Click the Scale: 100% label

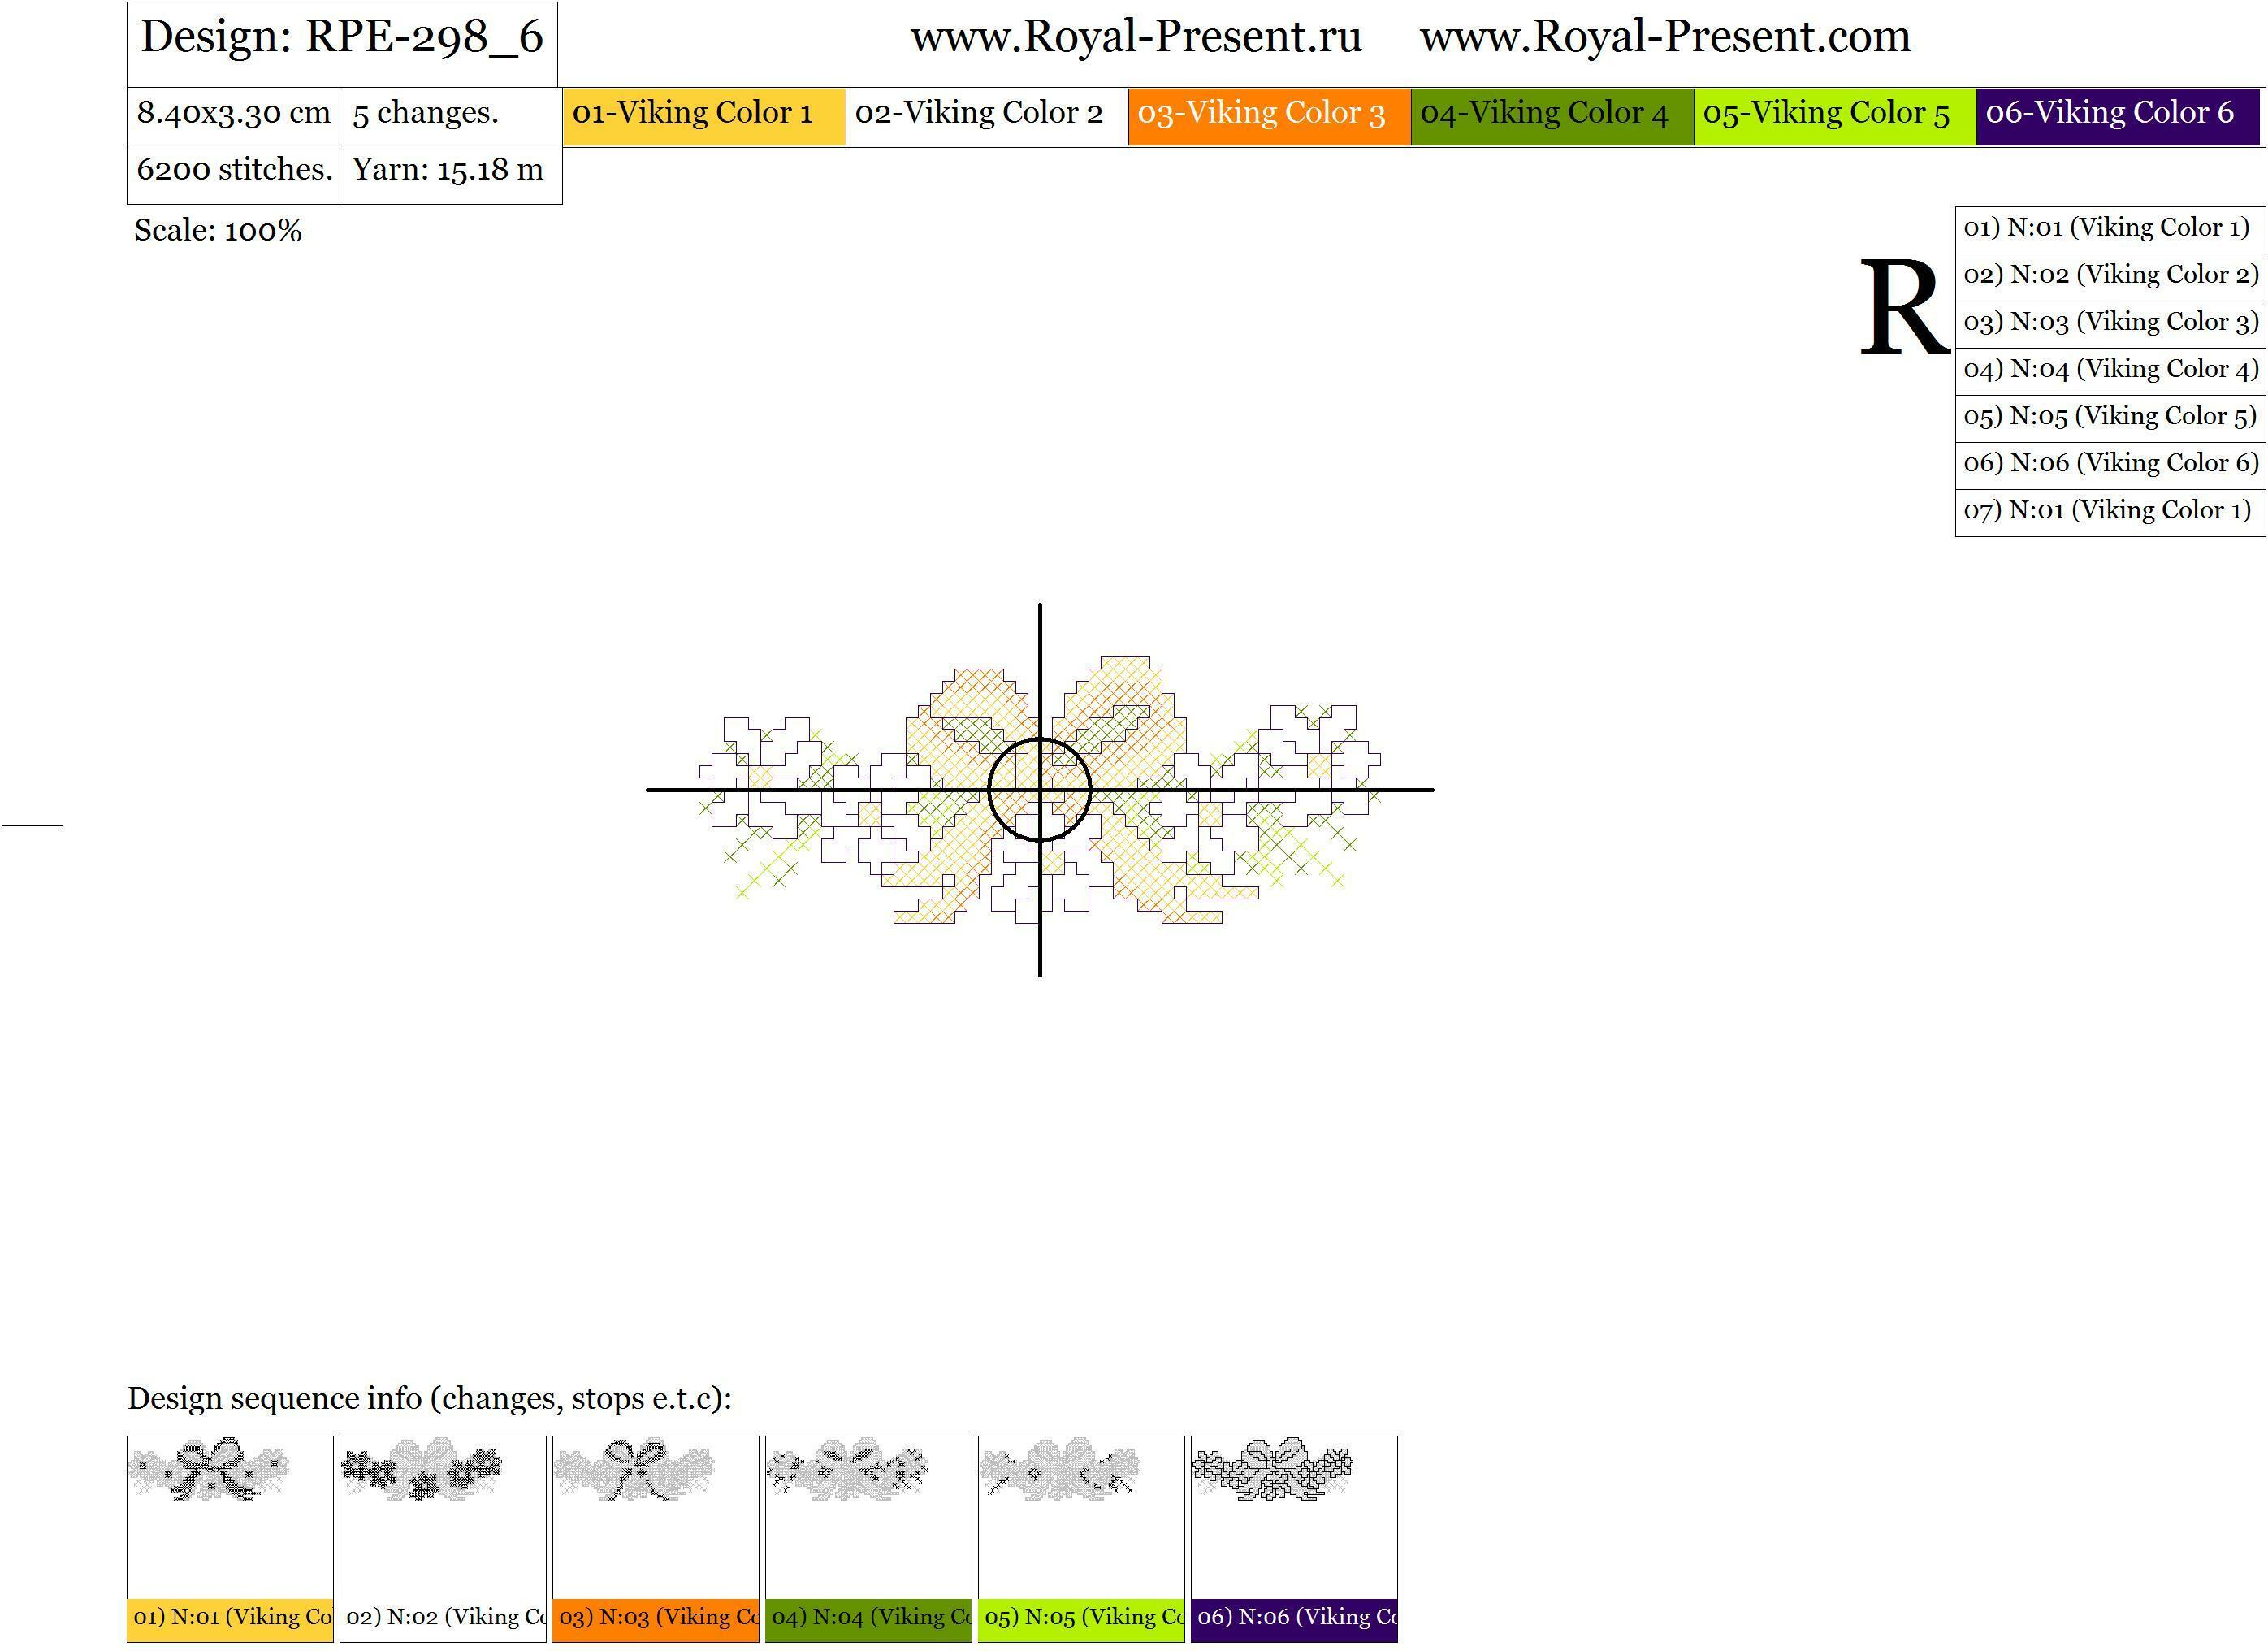[218, 231]
